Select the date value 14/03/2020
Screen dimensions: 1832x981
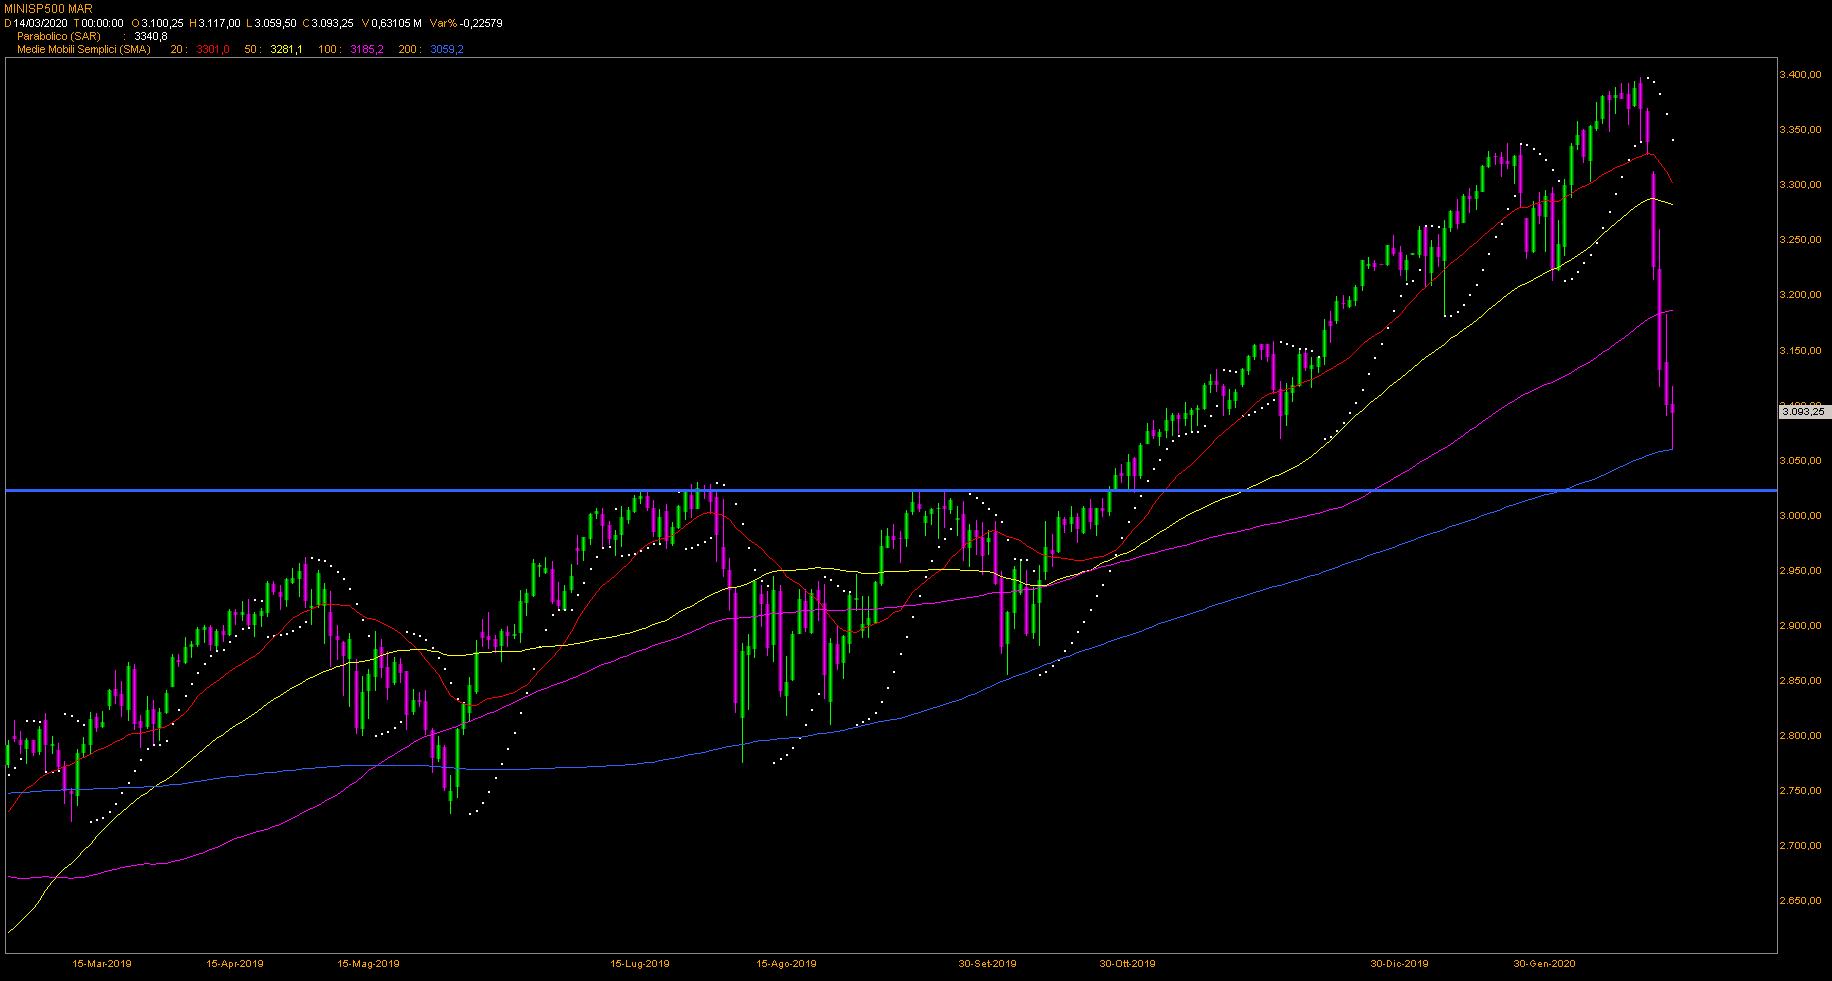(x=40, y=22)
